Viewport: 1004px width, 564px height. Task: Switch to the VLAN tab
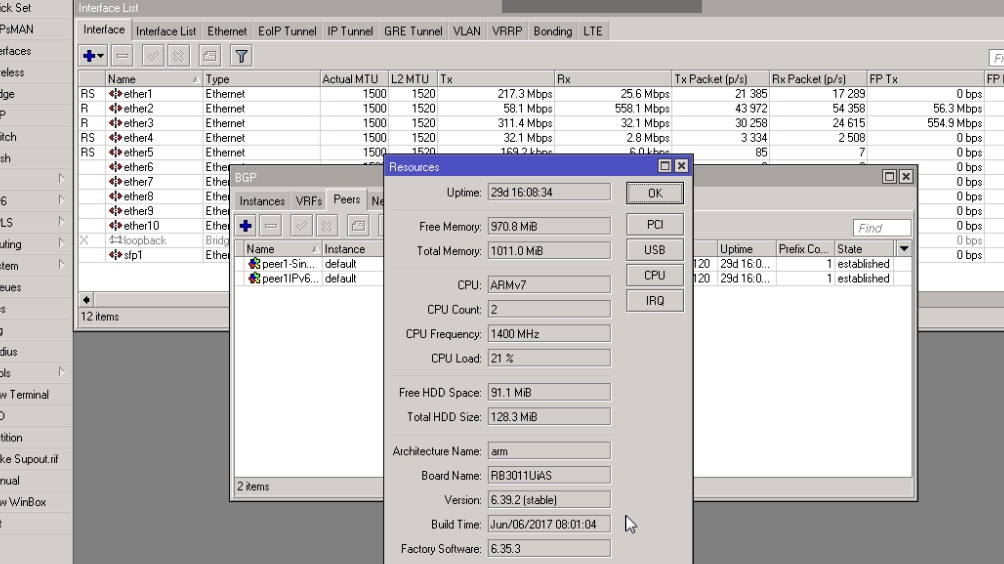[x=466, y=31]
